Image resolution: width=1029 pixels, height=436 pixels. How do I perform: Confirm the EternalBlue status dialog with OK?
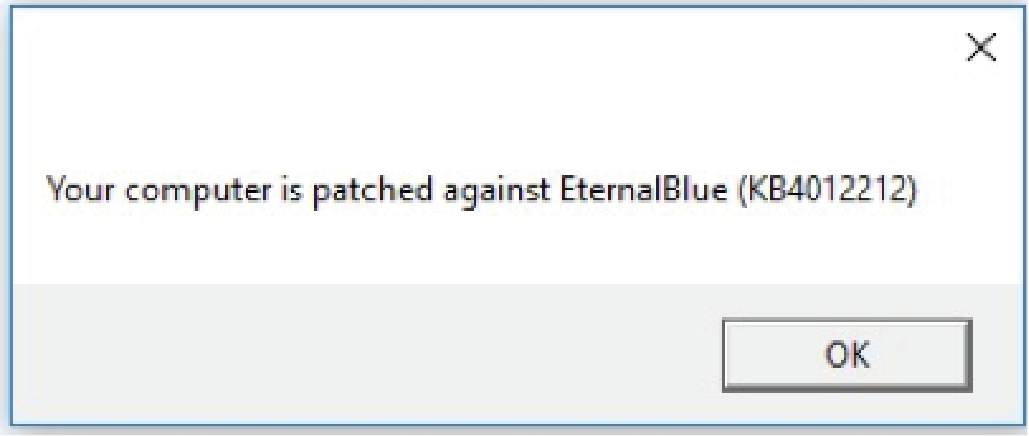coord(847,355)
